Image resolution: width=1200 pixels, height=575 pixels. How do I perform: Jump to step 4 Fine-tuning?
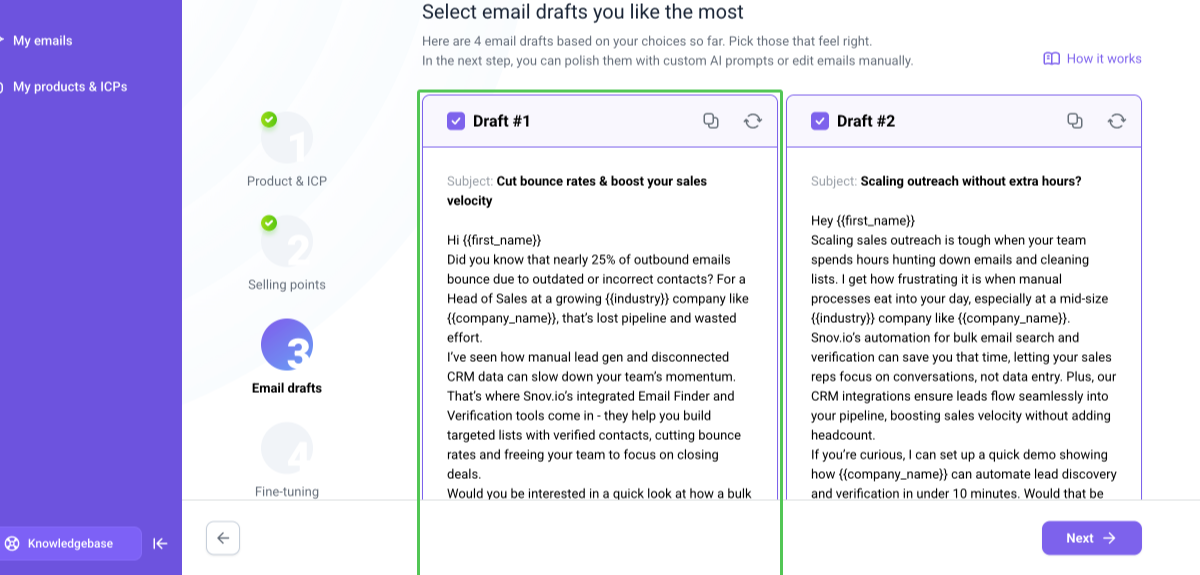tap(287, 448)
